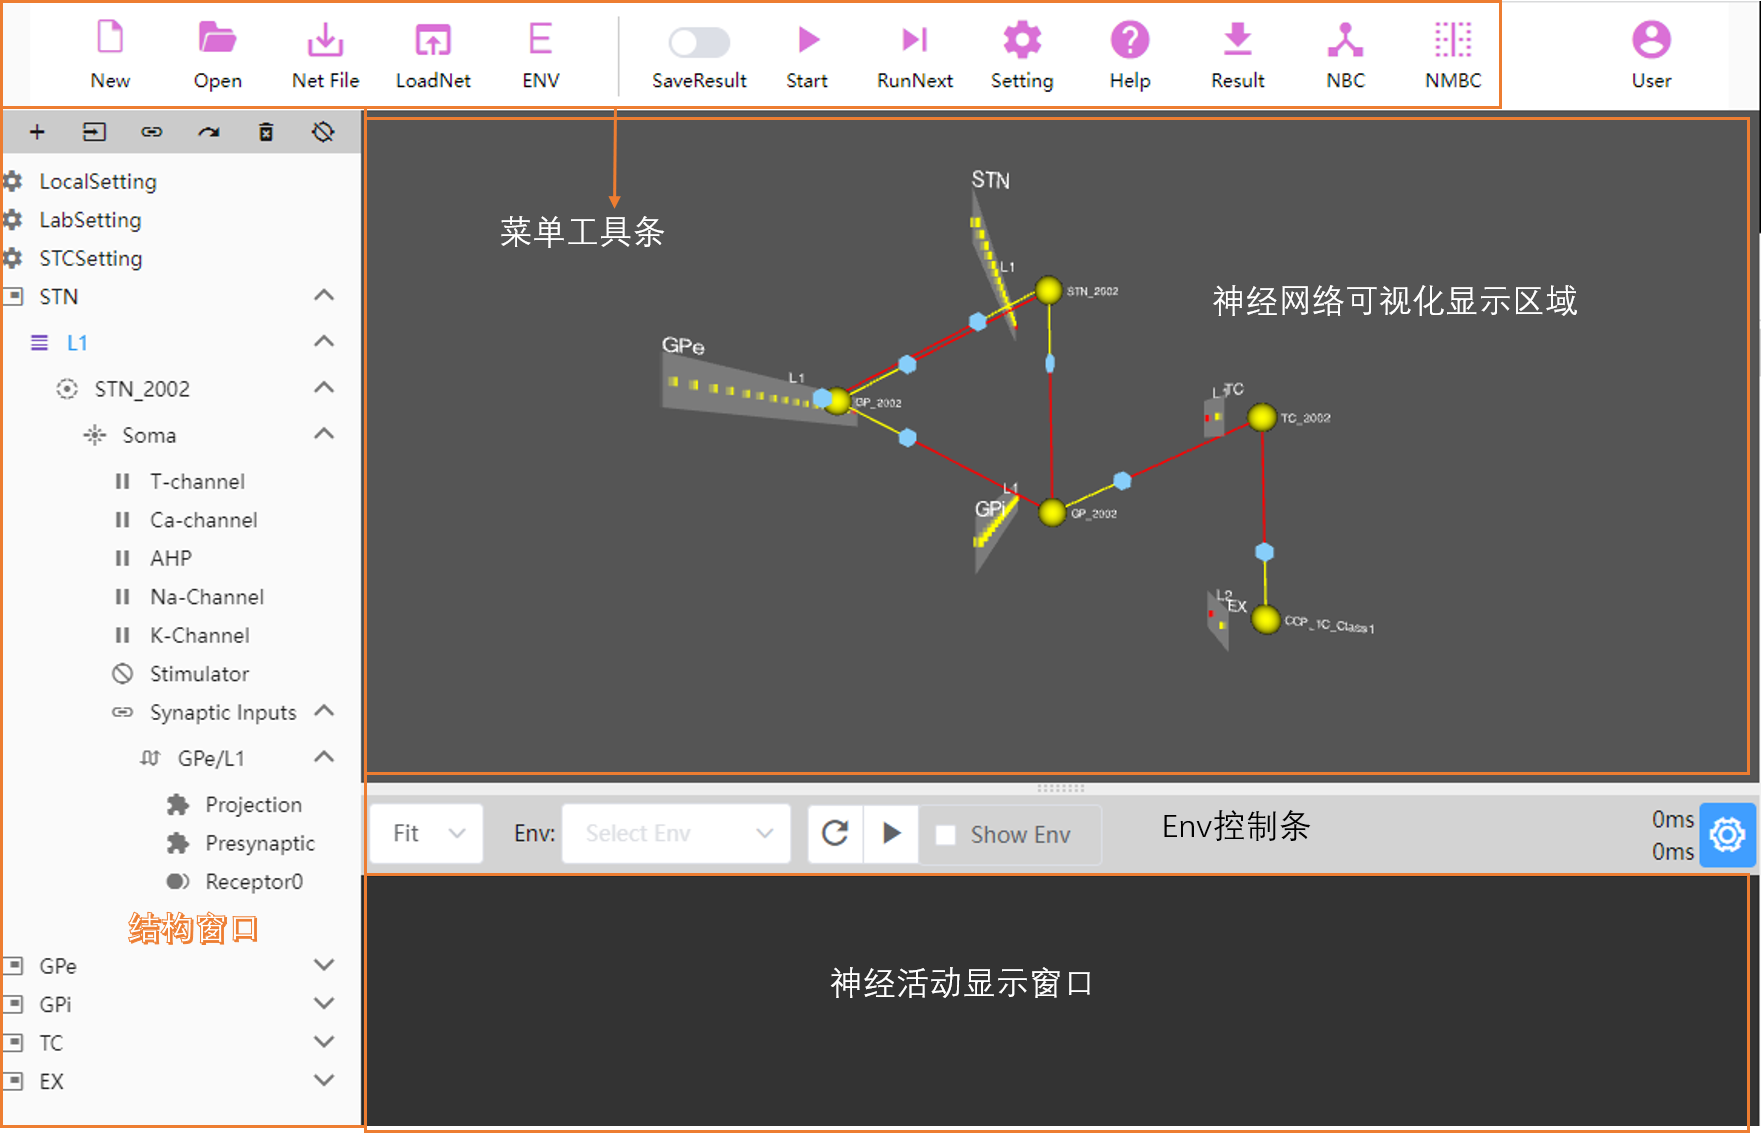Enable the Show Env checkbox
1761x1133 pixels.
point(945,834)
